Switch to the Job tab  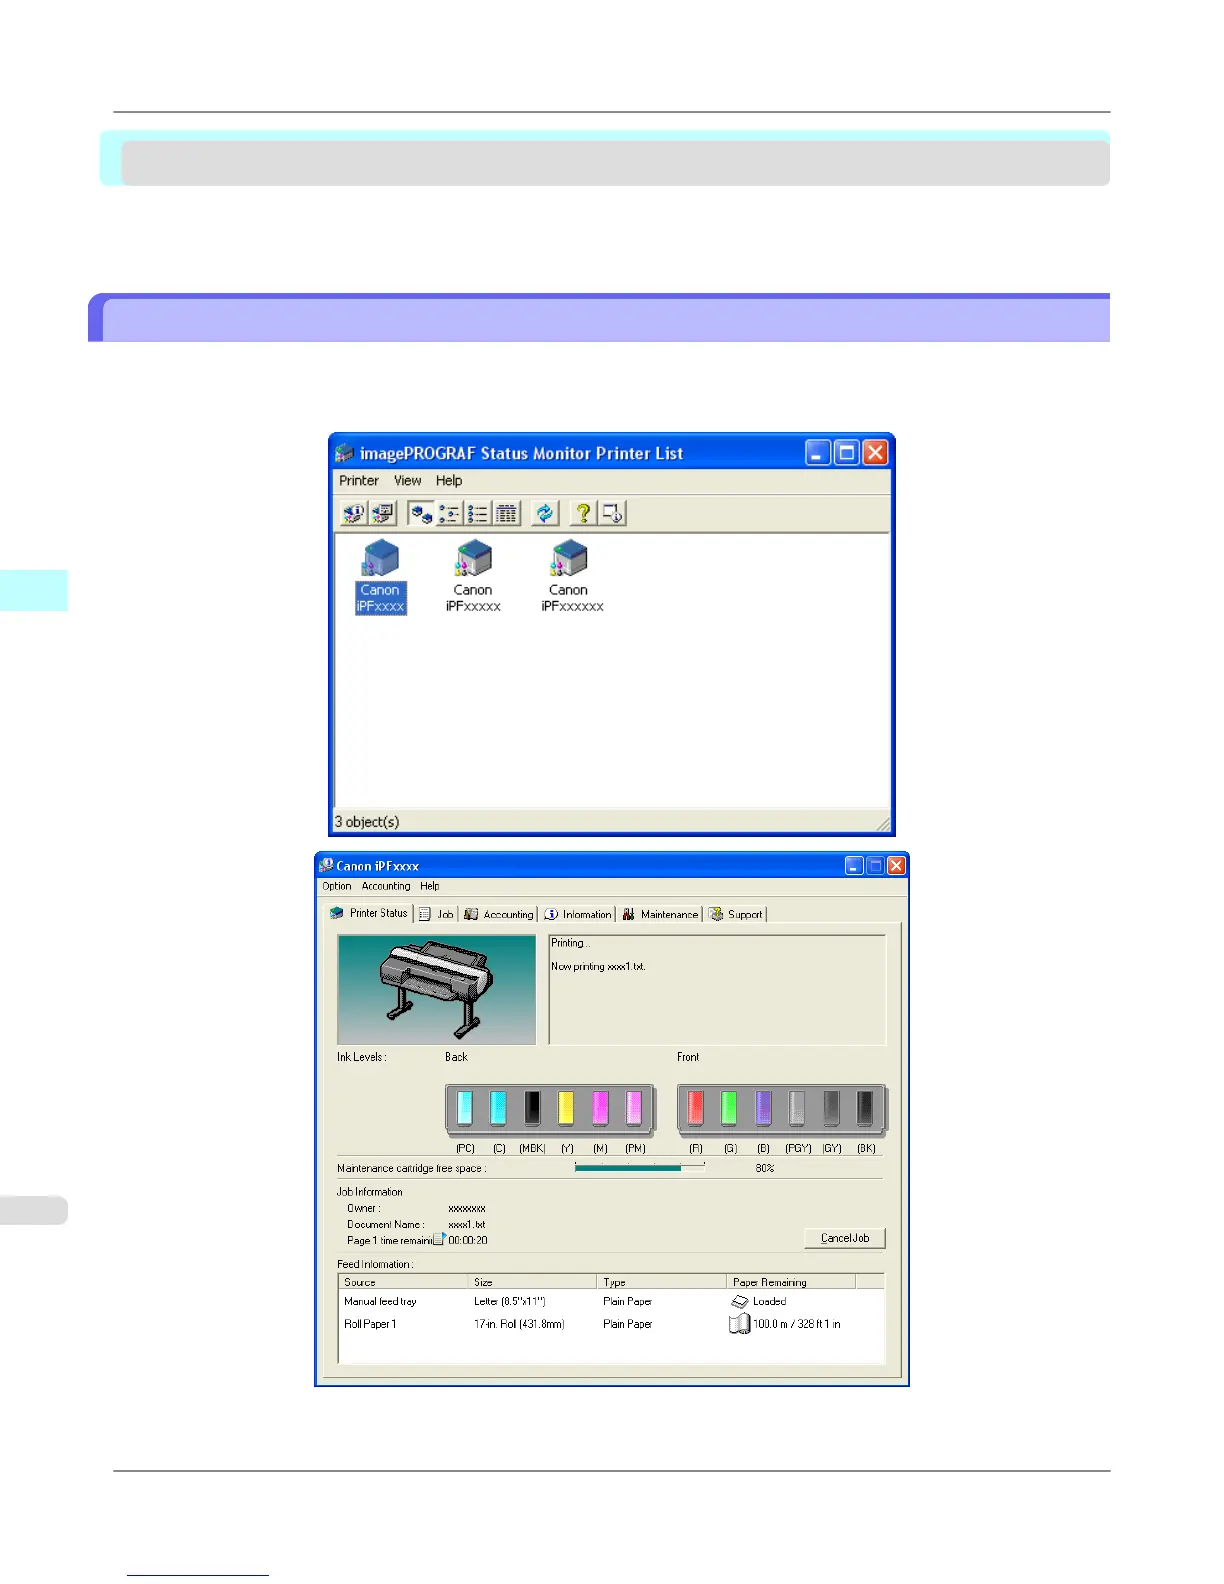tap(437, 914)
